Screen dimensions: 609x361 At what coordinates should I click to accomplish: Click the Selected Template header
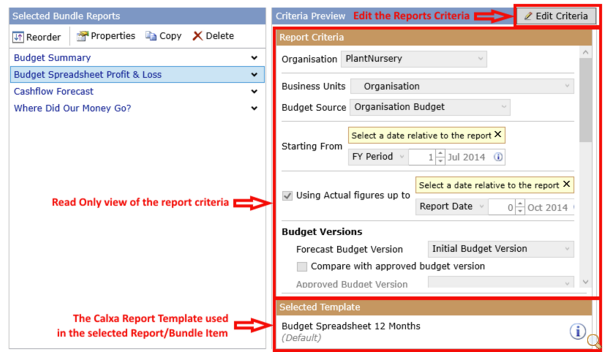[434, 307]
